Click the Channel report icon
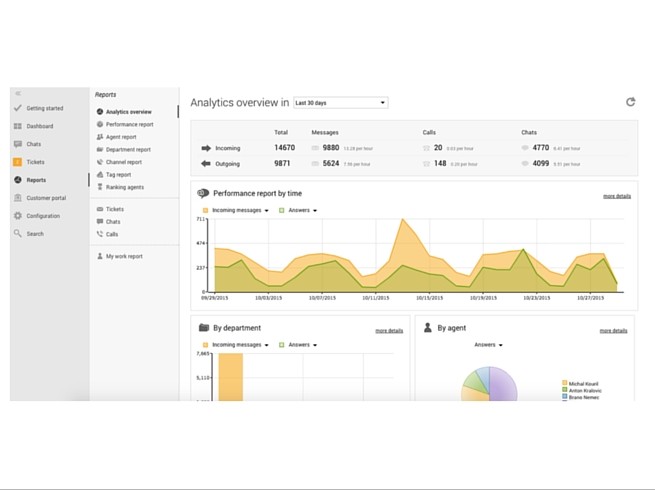The width and height of the screenshot is (655, 490). tap(100, 162)
